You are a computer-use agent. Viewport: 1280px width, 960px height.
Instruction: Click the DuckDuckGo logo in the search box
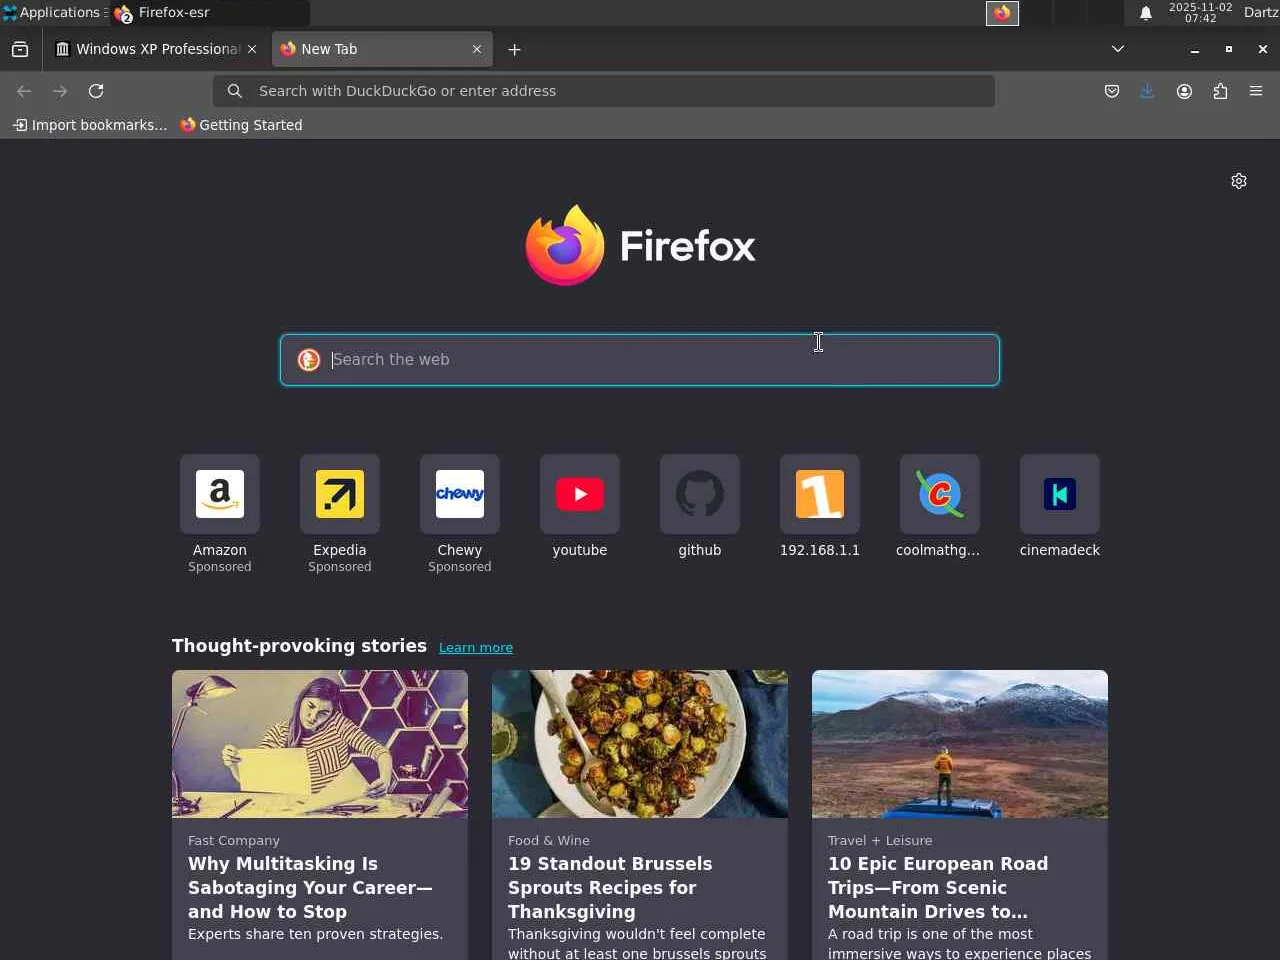coord(309,360)
